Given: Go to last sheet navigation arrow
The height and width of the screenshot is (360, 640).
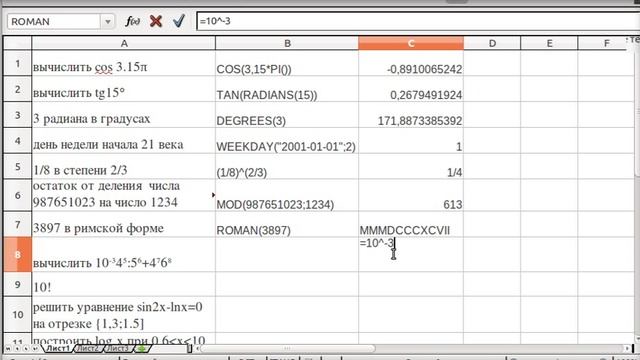Looking at the screenshot, I should pos(35,349).
